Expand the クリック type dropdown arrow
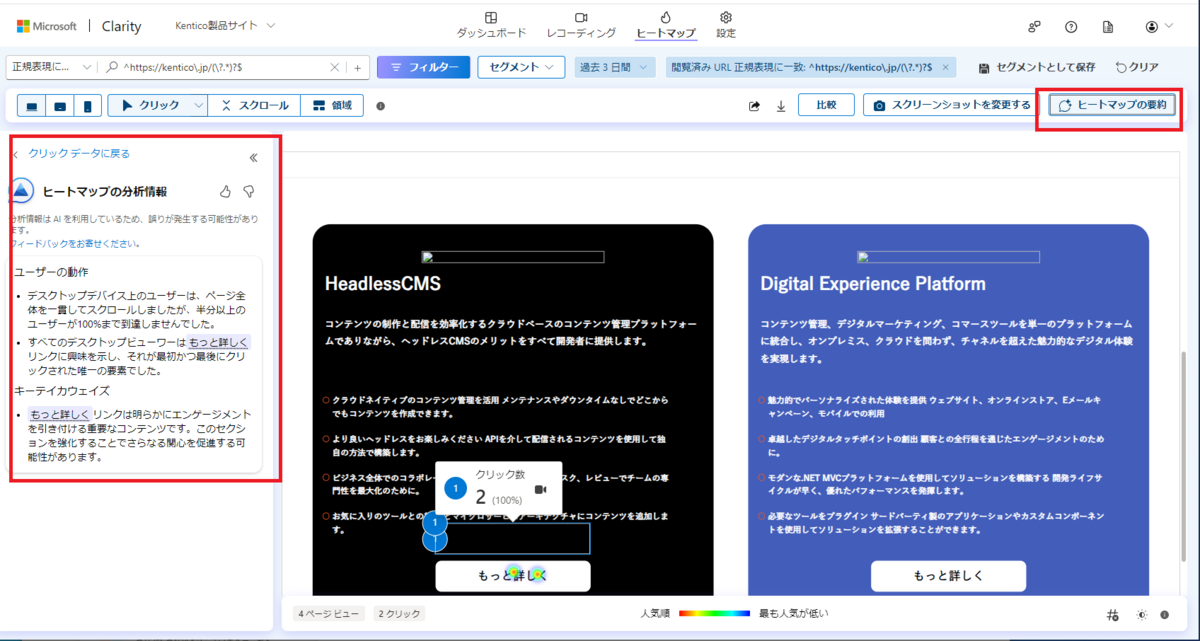 (x=198, y=106)
